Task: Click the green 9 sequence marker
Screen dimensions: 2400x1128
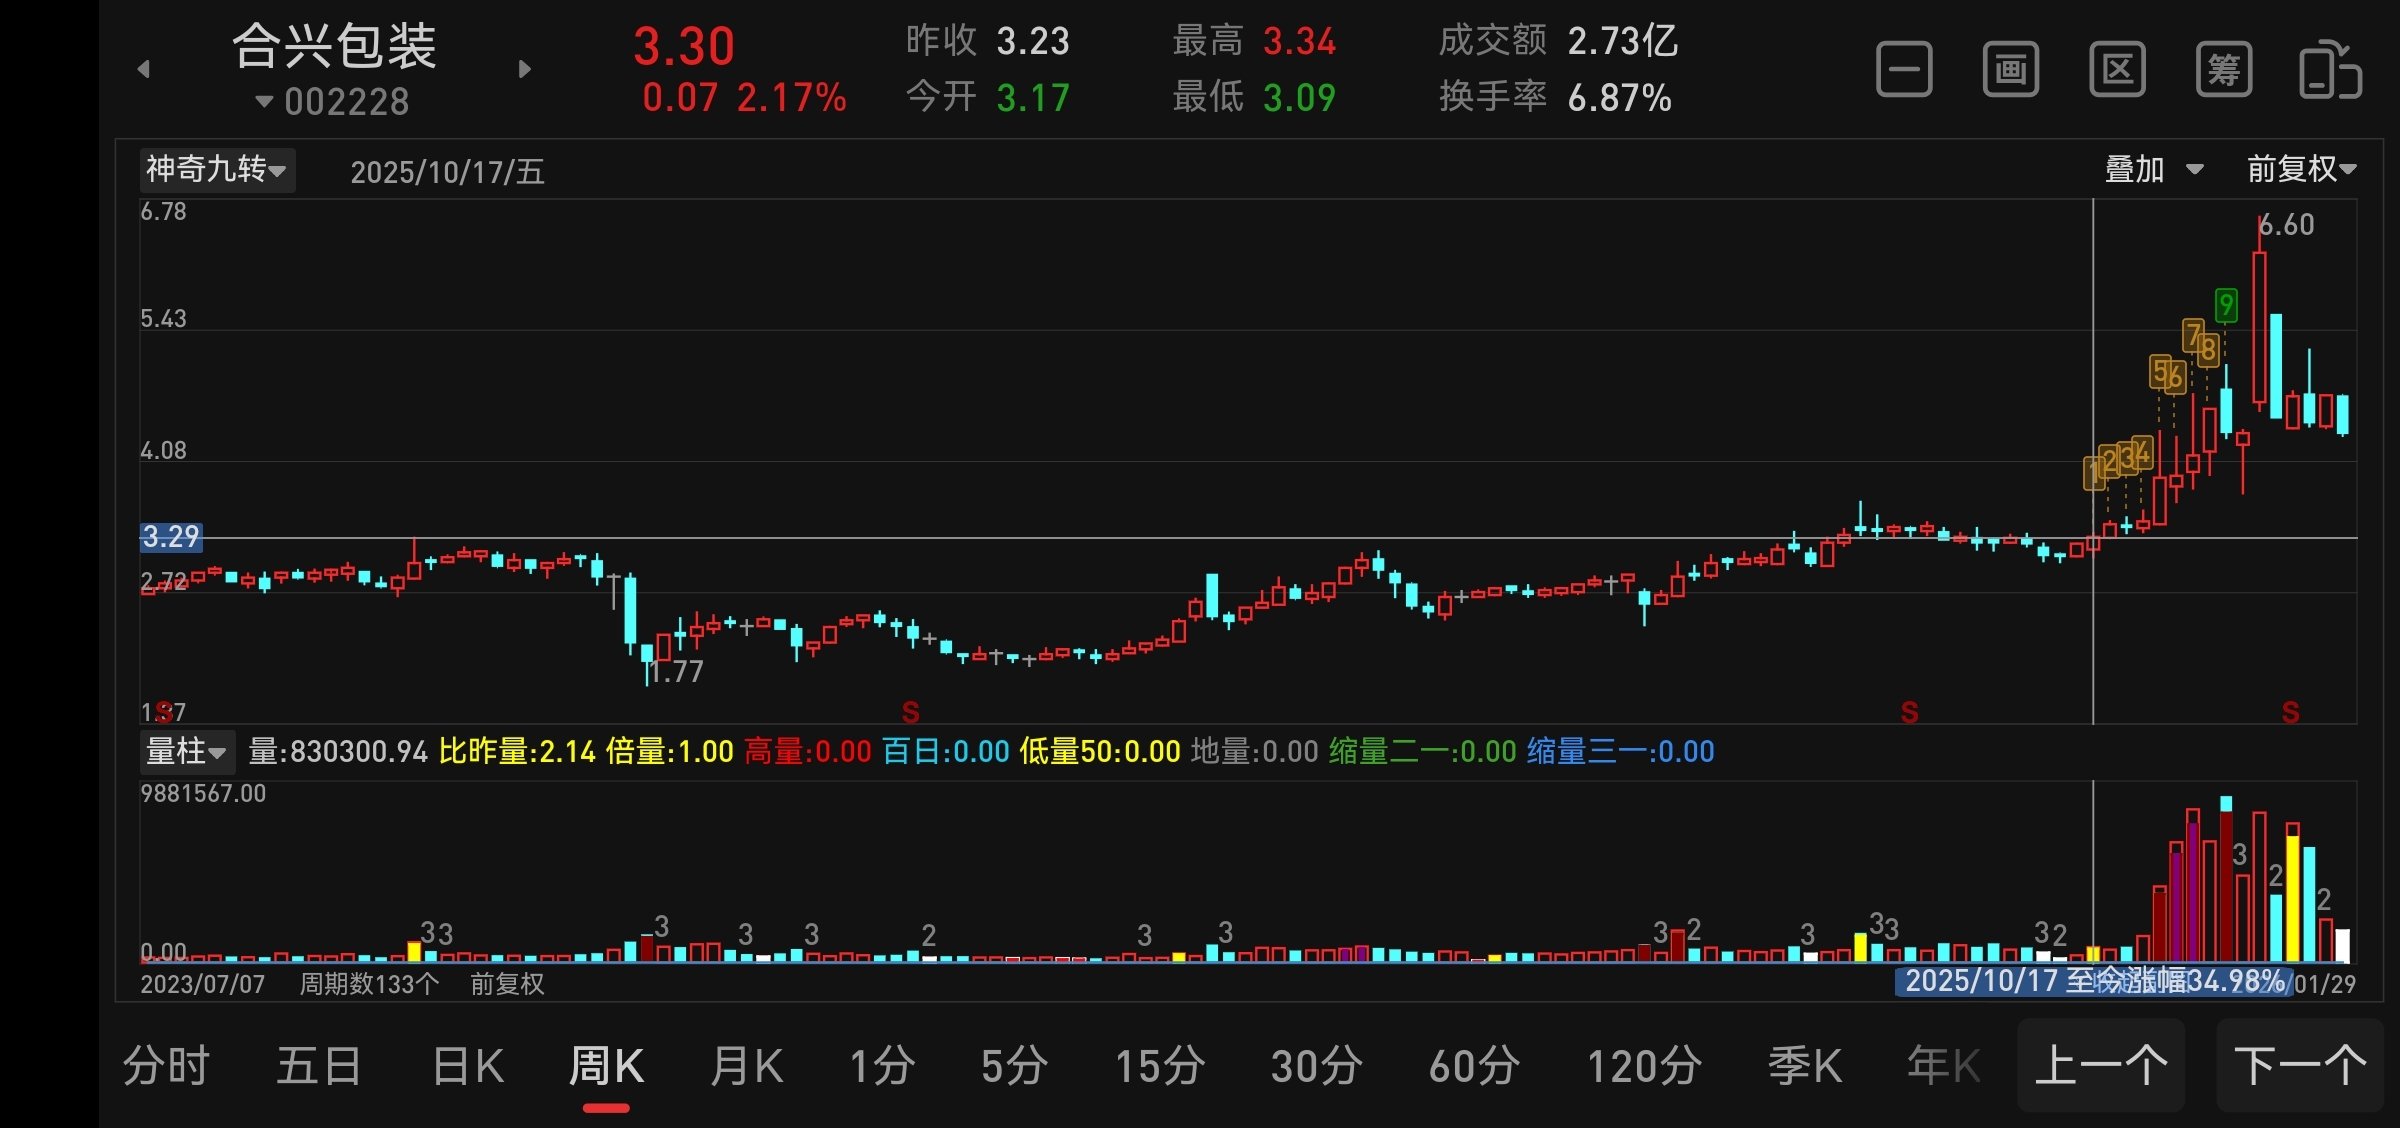Action: pyautogui.click(x=2226, y=305)
